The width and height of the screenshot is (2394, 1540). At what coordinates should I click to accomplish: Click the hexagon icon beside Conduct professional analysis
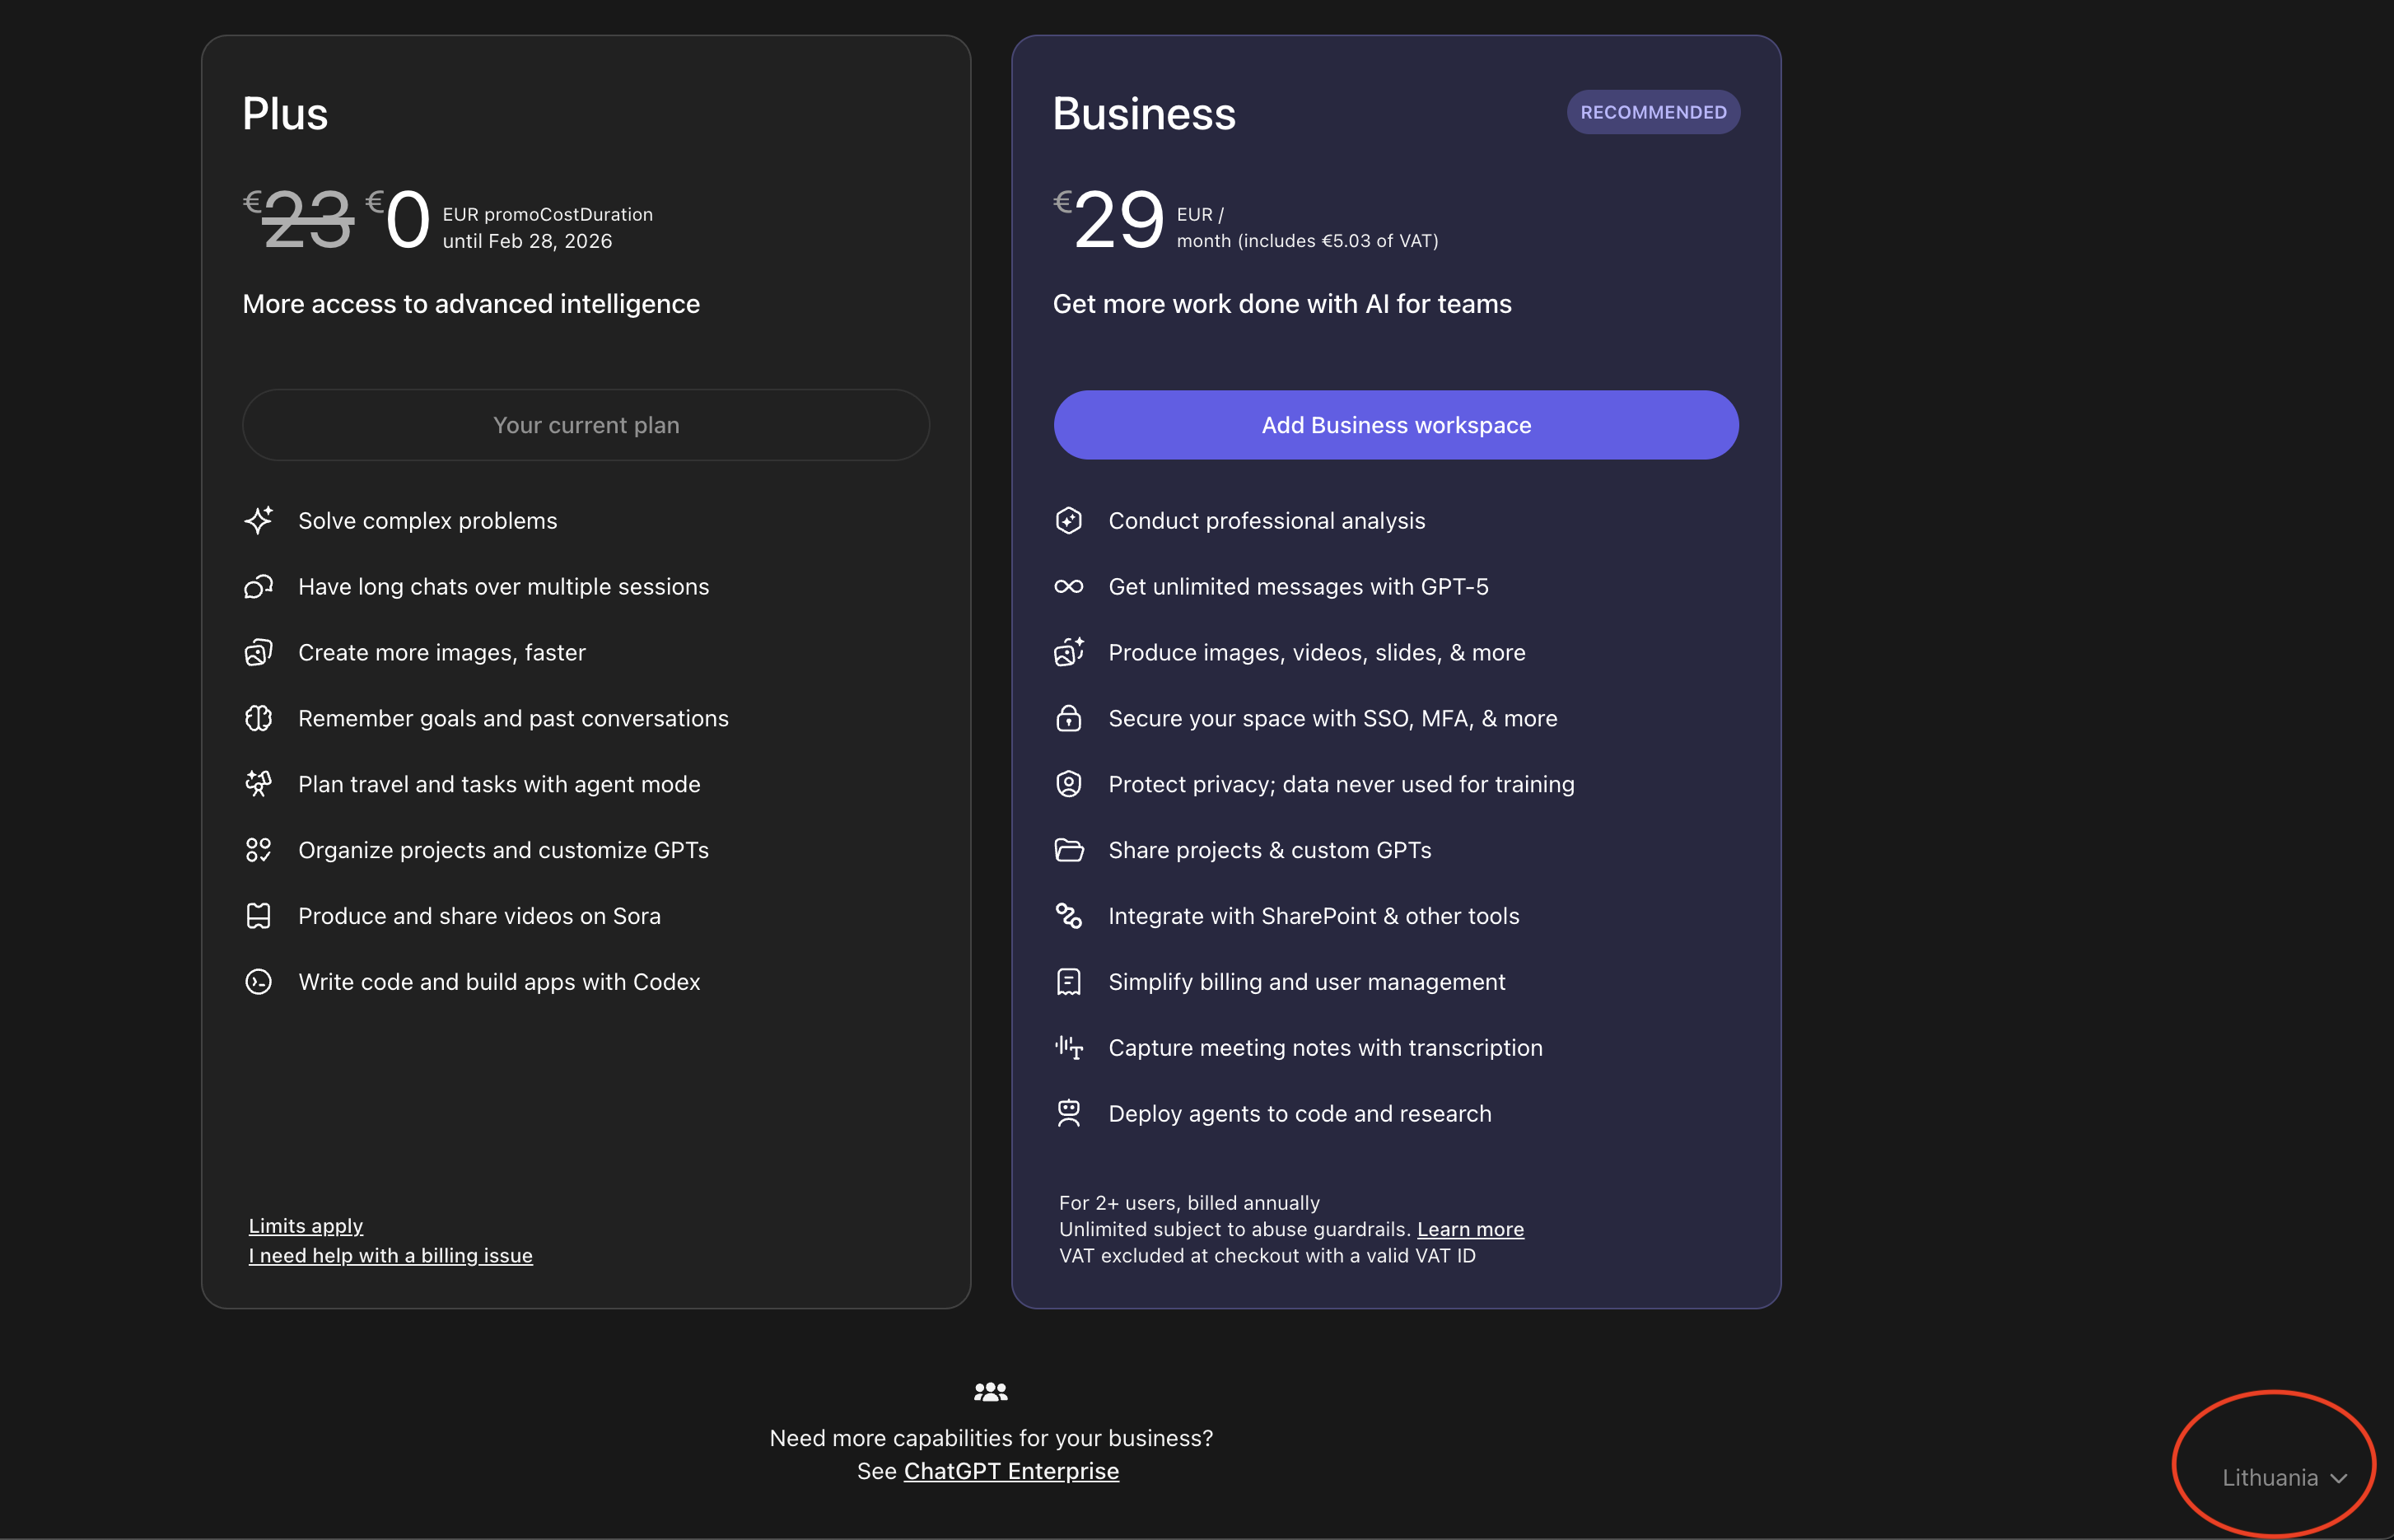[1069, 520]
